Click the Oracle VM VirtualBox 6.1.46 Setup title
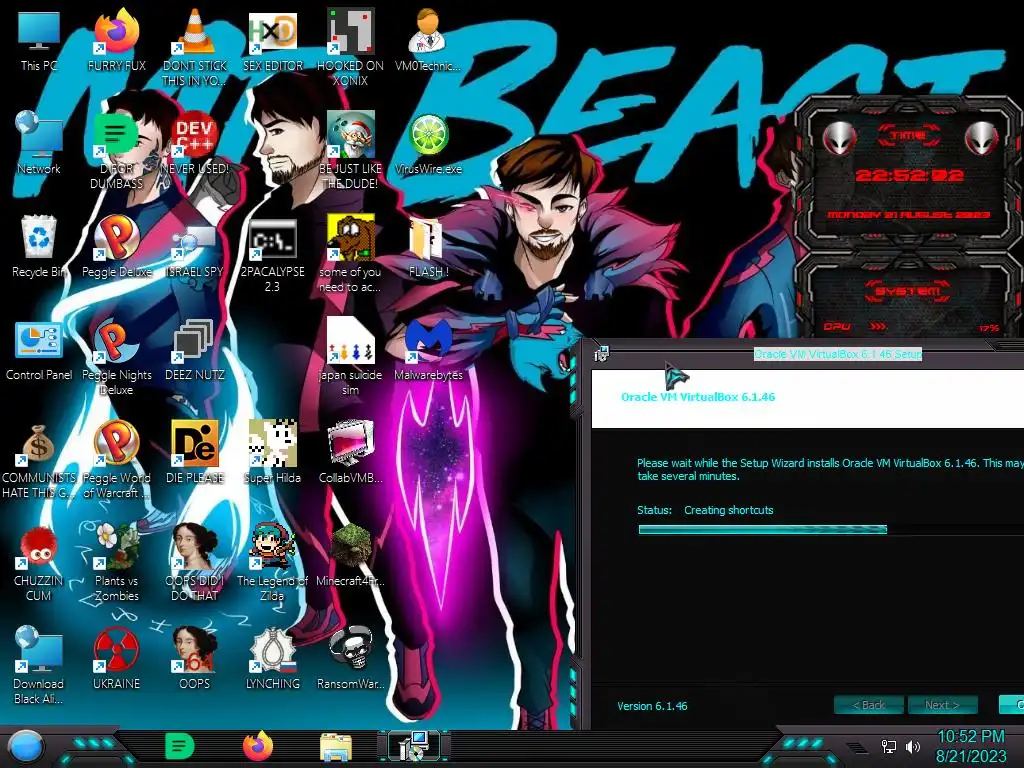 click(x=838, y=354)
